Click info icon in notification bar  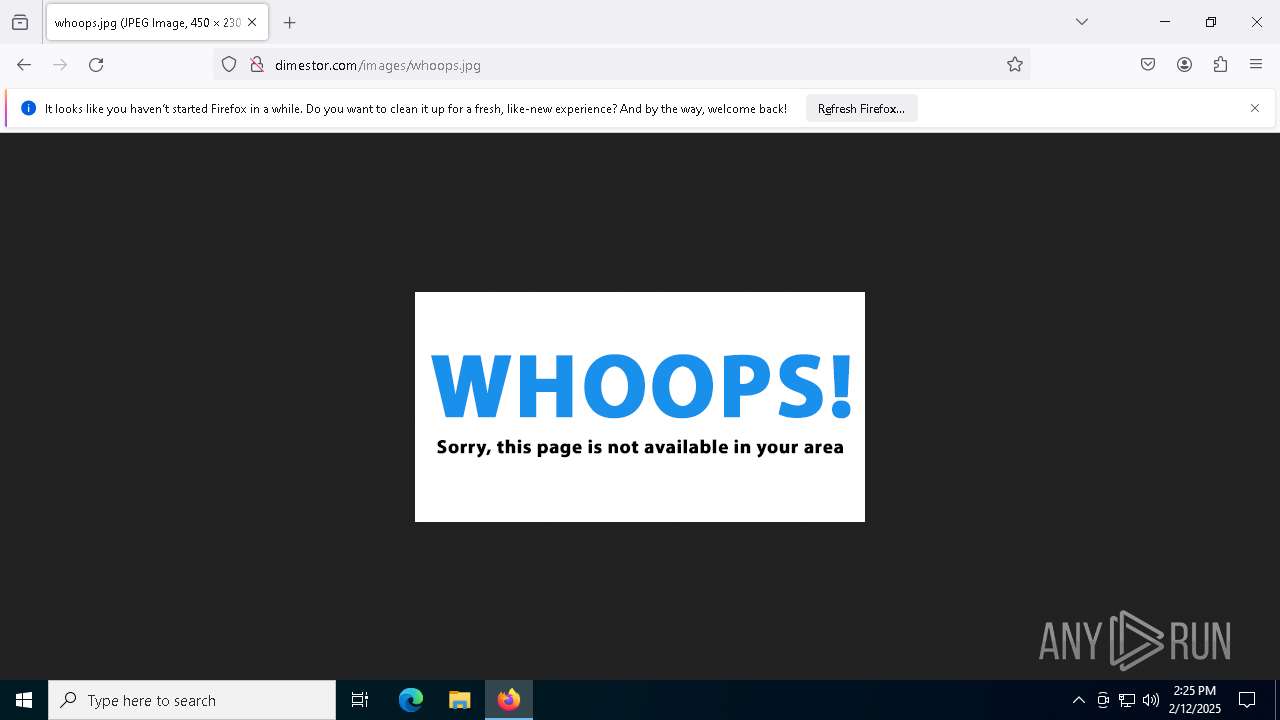coord(28,108)
